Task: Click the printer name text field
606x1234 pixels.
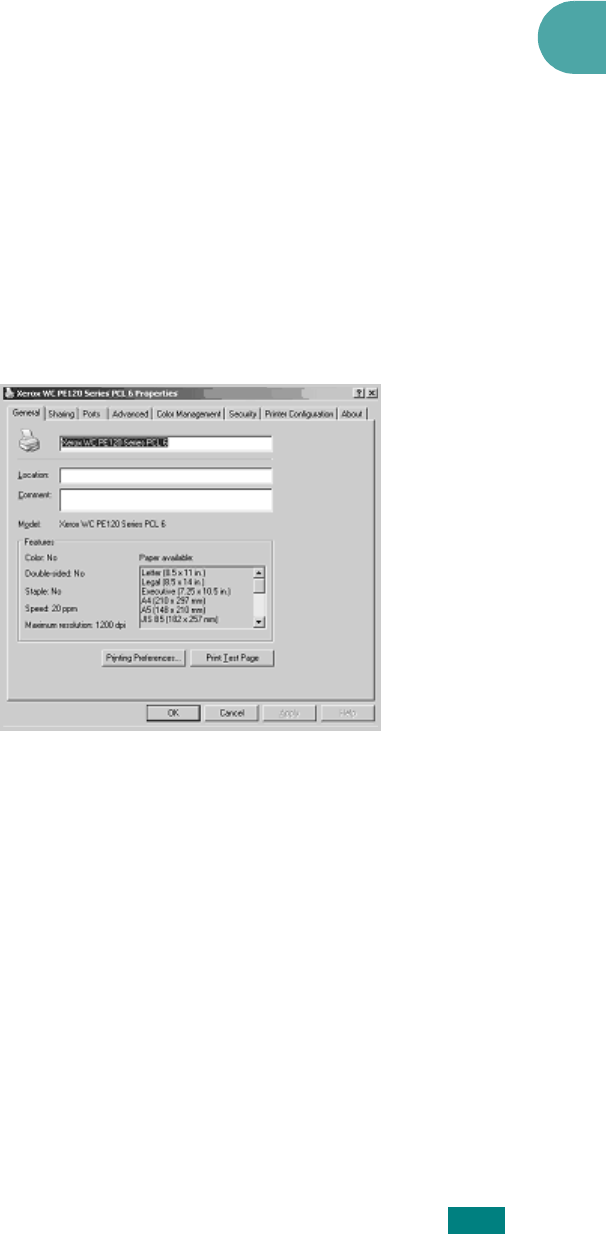Action: (165, 443)
